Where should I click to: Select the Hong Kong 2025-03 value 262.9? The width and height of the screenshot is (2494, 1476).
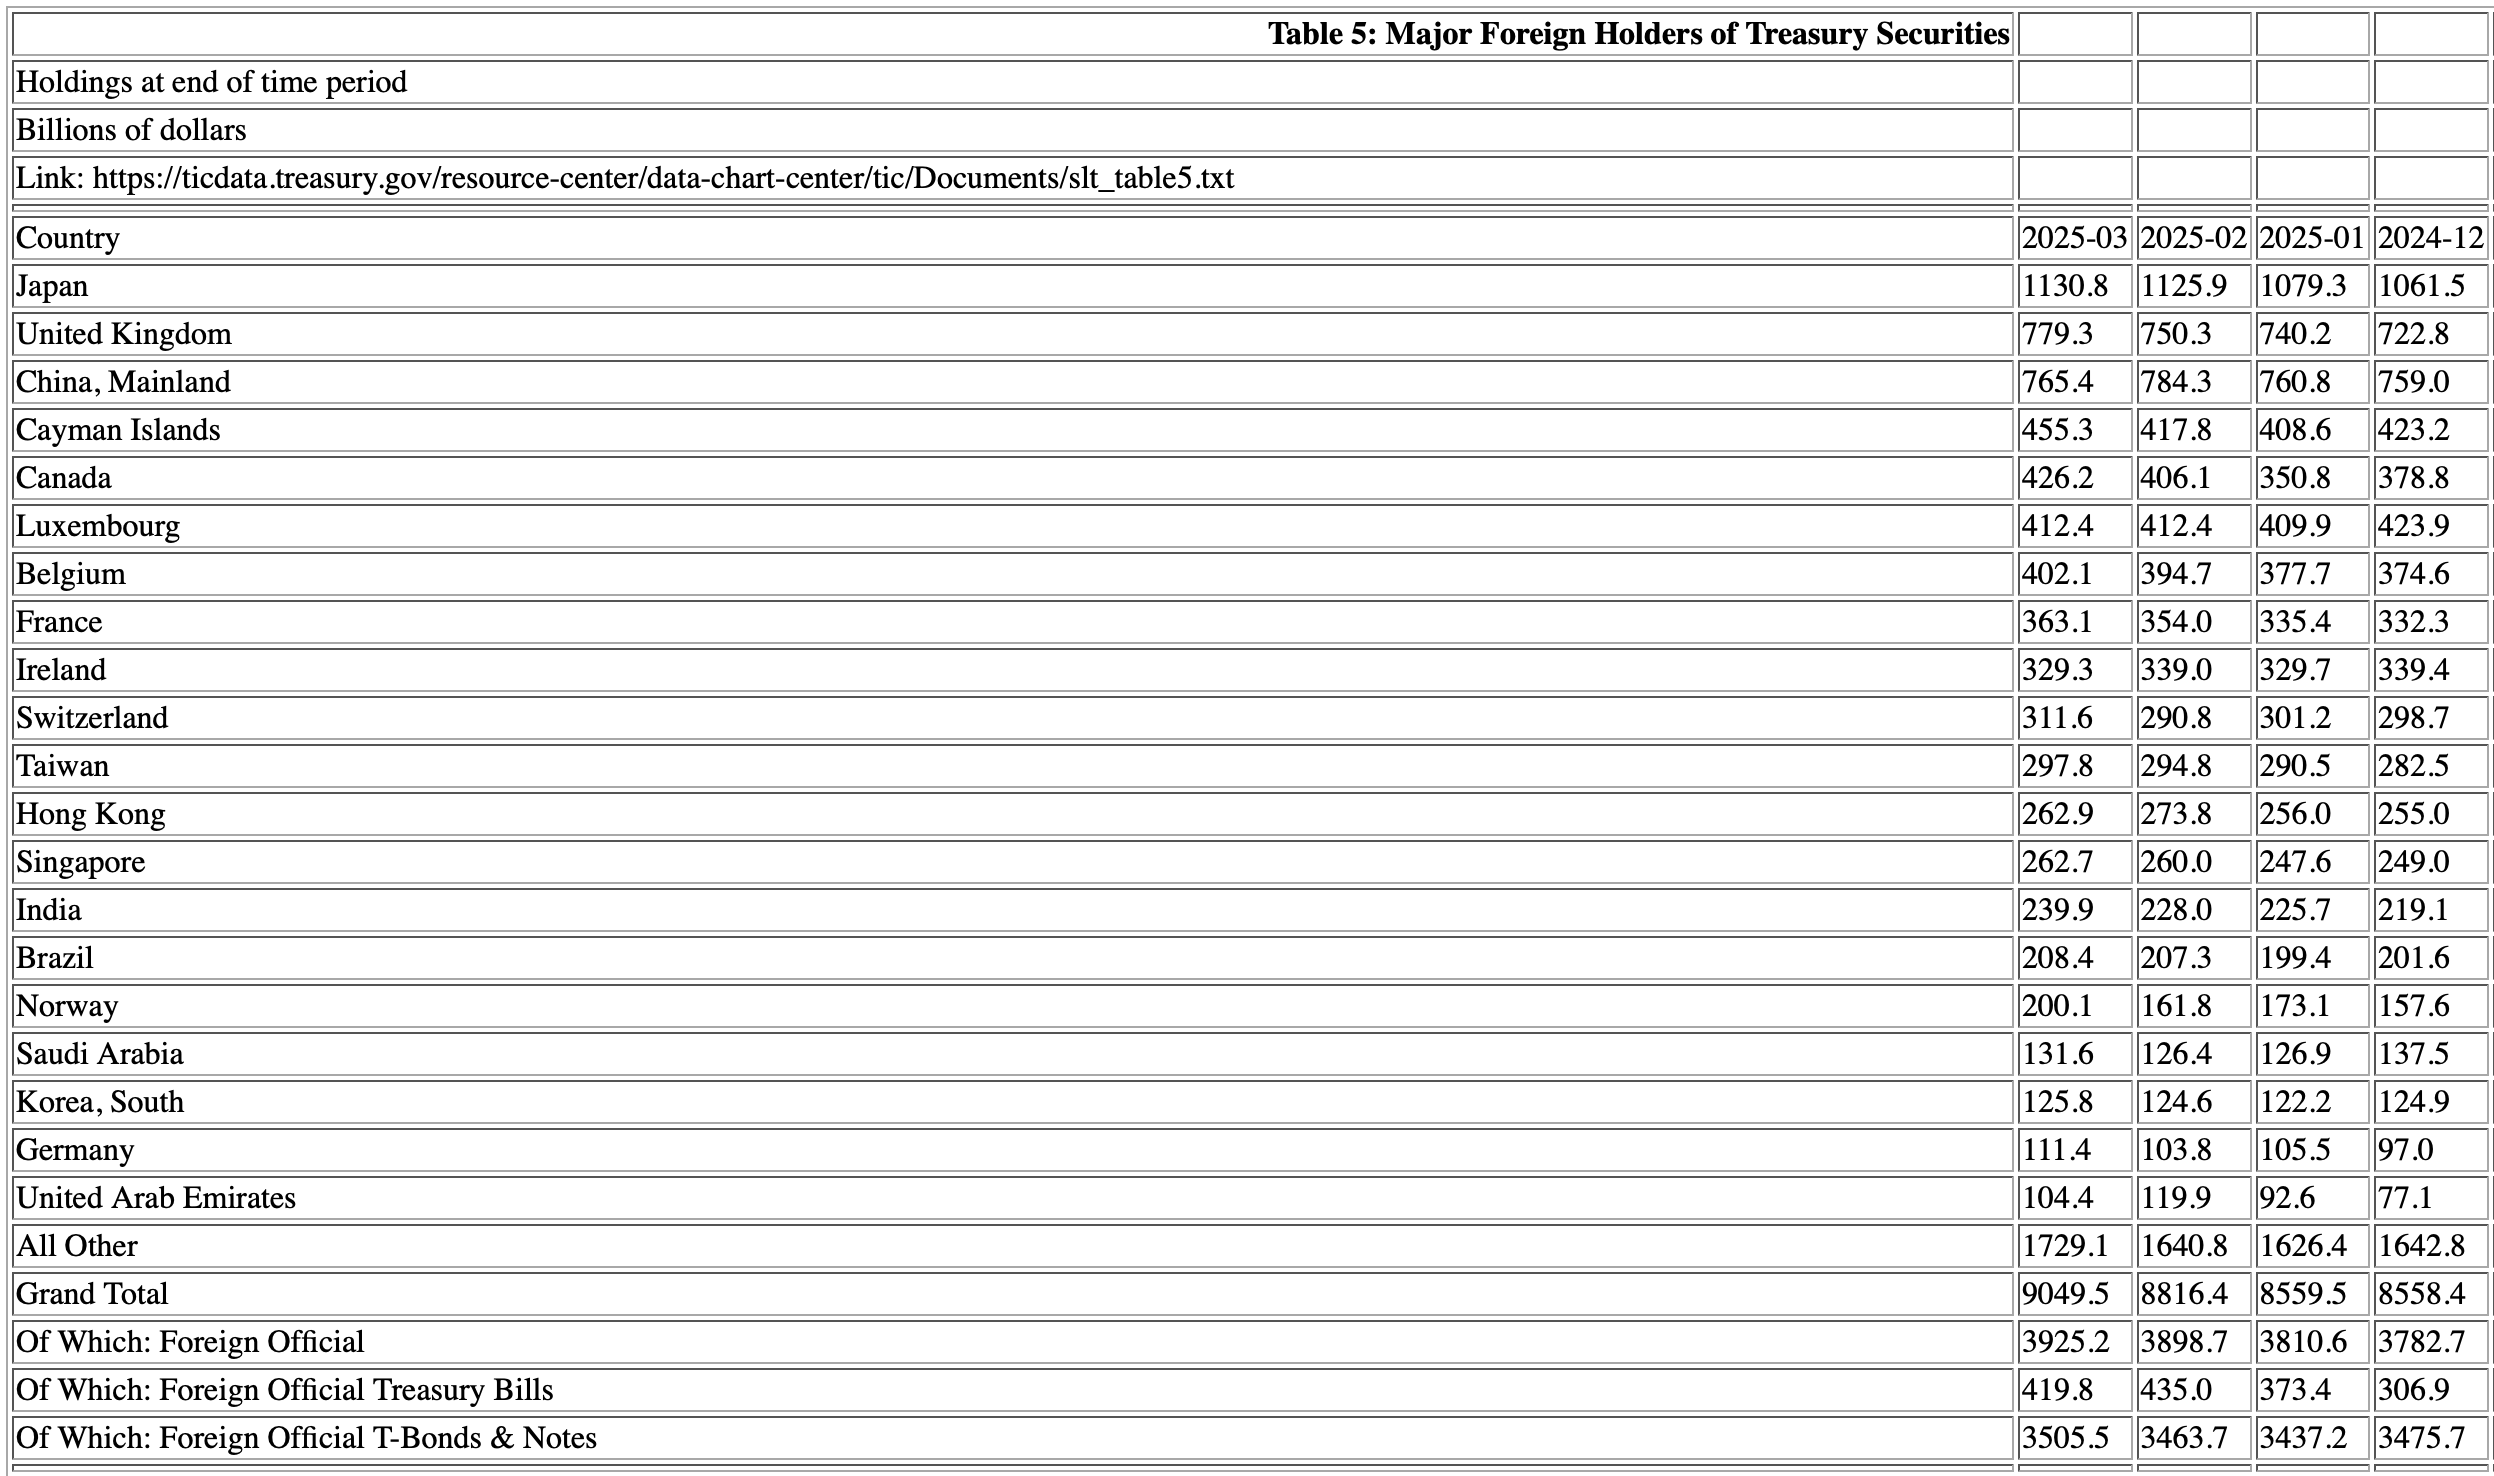2057,814
